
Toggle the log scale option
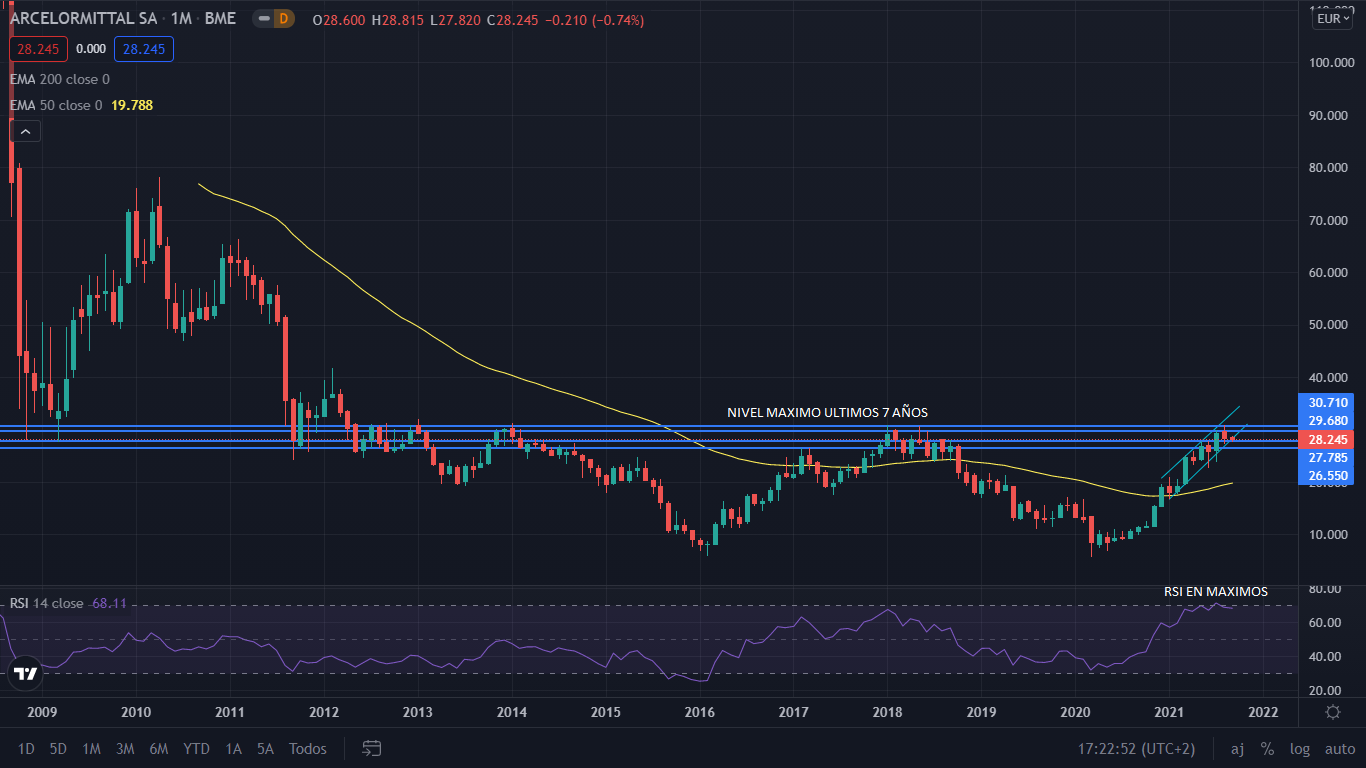1299,748
